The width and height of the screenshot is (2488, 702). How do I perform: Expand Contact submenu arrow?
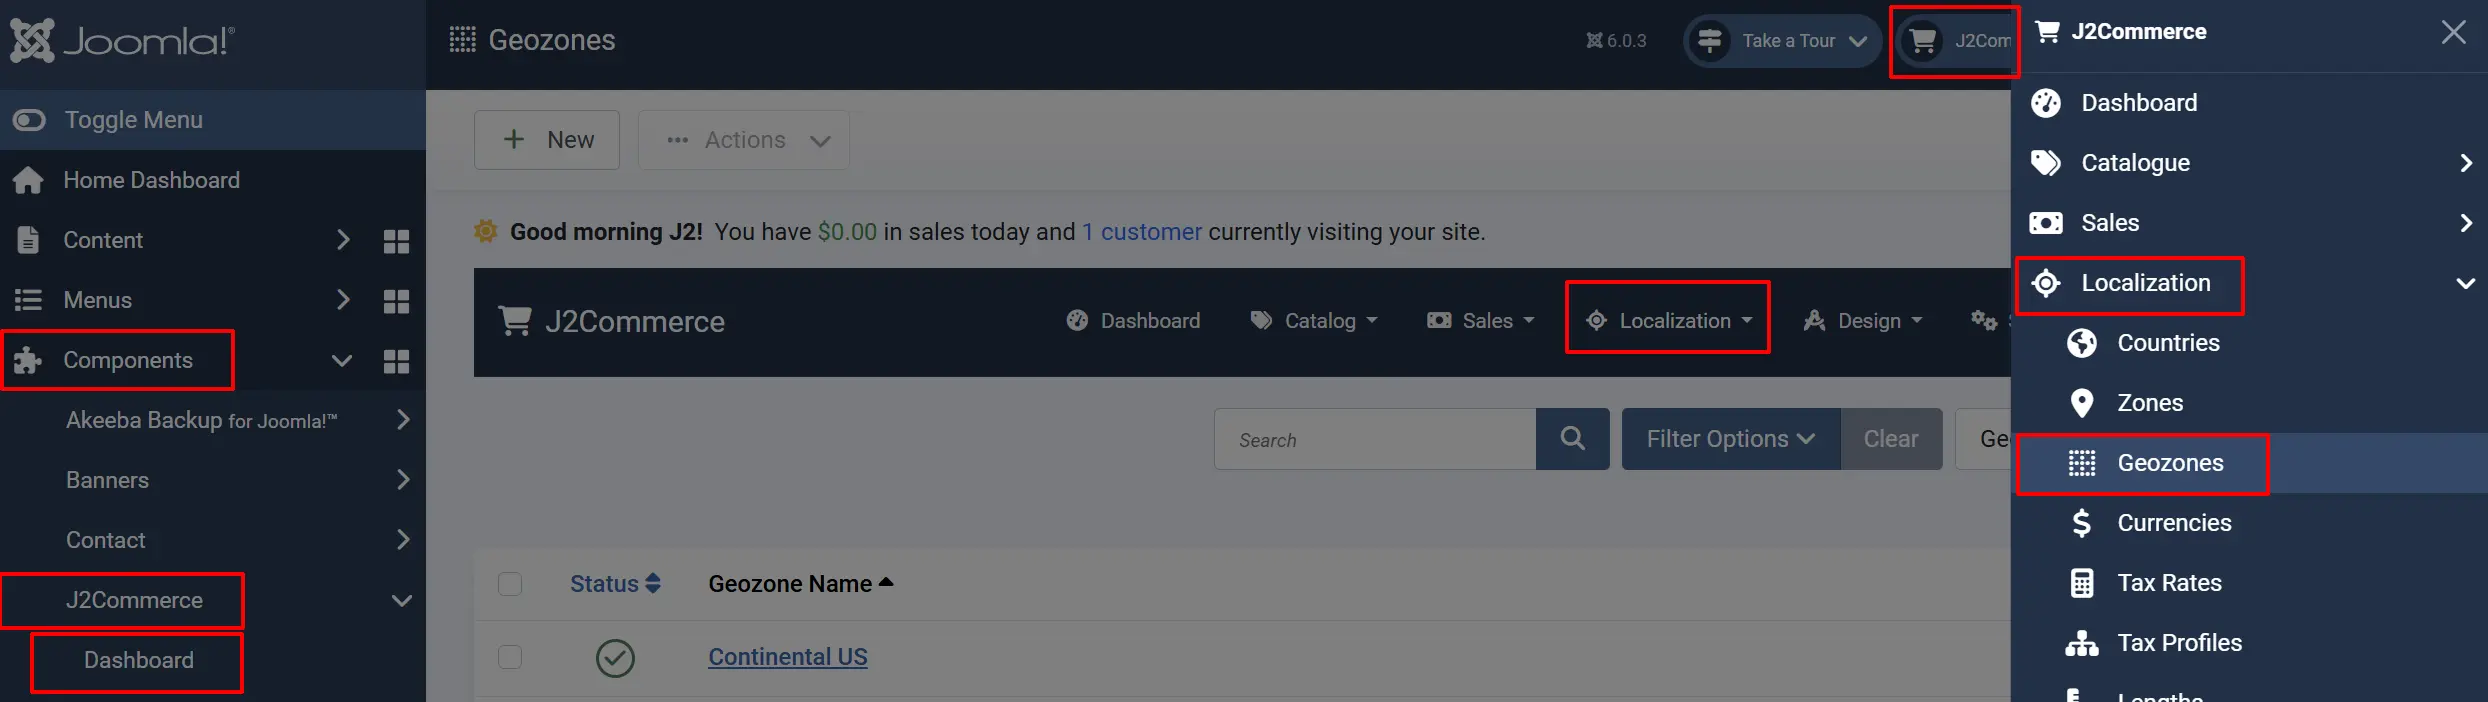coord(403,540)
